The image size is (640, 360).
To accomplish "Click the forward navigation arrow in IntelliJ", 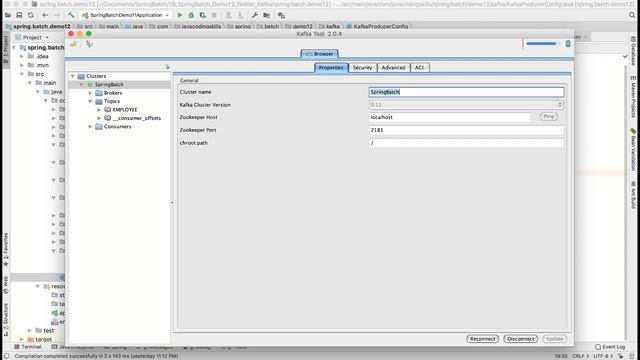I will click(x=57, y=15).
